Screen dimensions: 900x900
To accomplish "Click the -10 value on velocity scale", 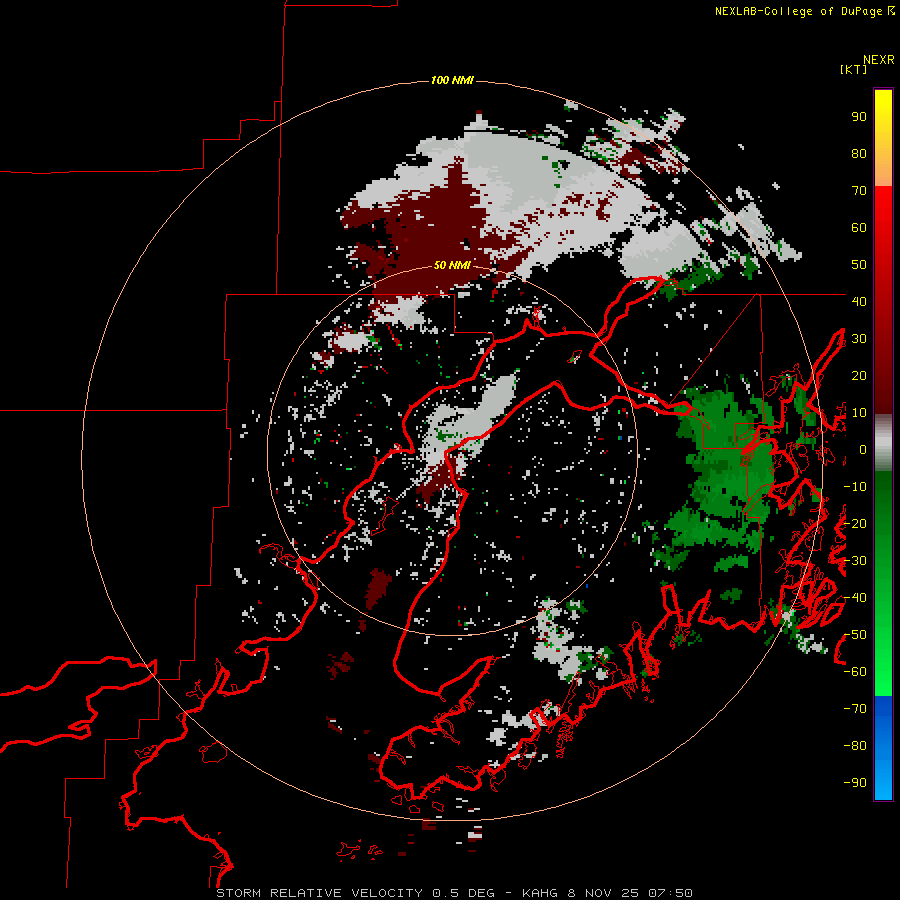I will click(x=855, y=487).
